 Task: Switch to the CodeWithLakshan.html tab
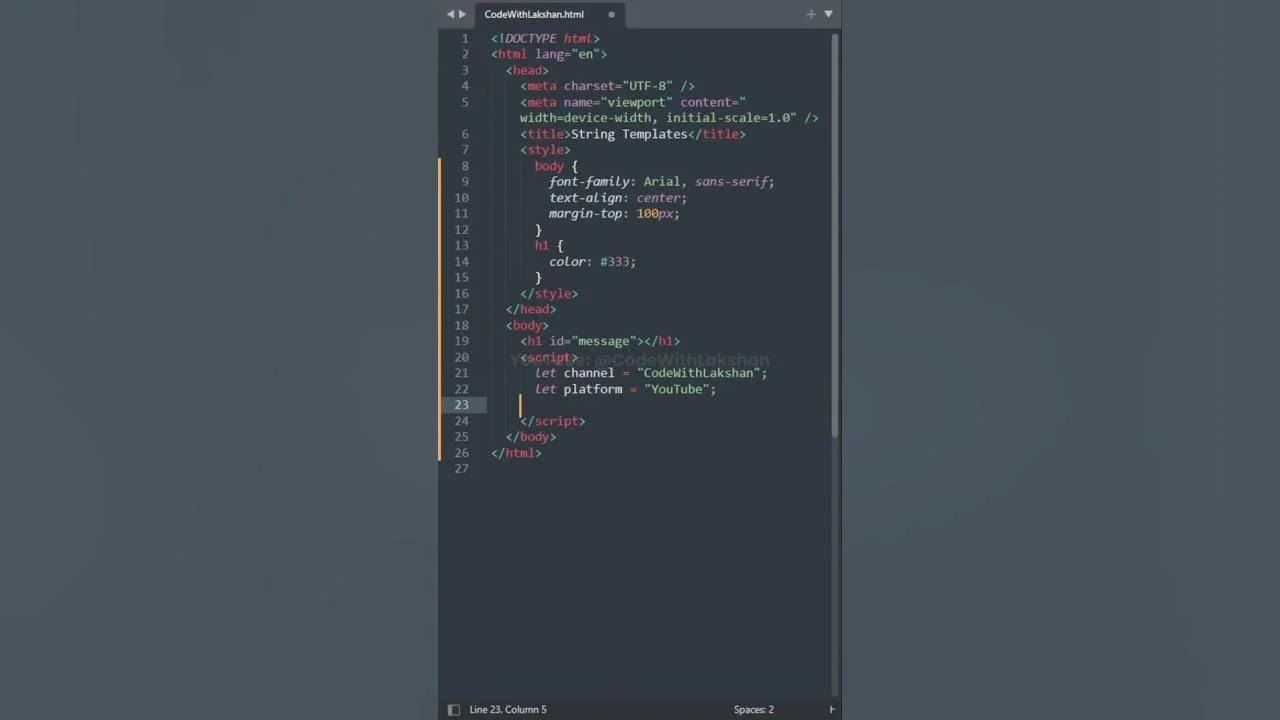pyautogui.click(x=533, y=14)
